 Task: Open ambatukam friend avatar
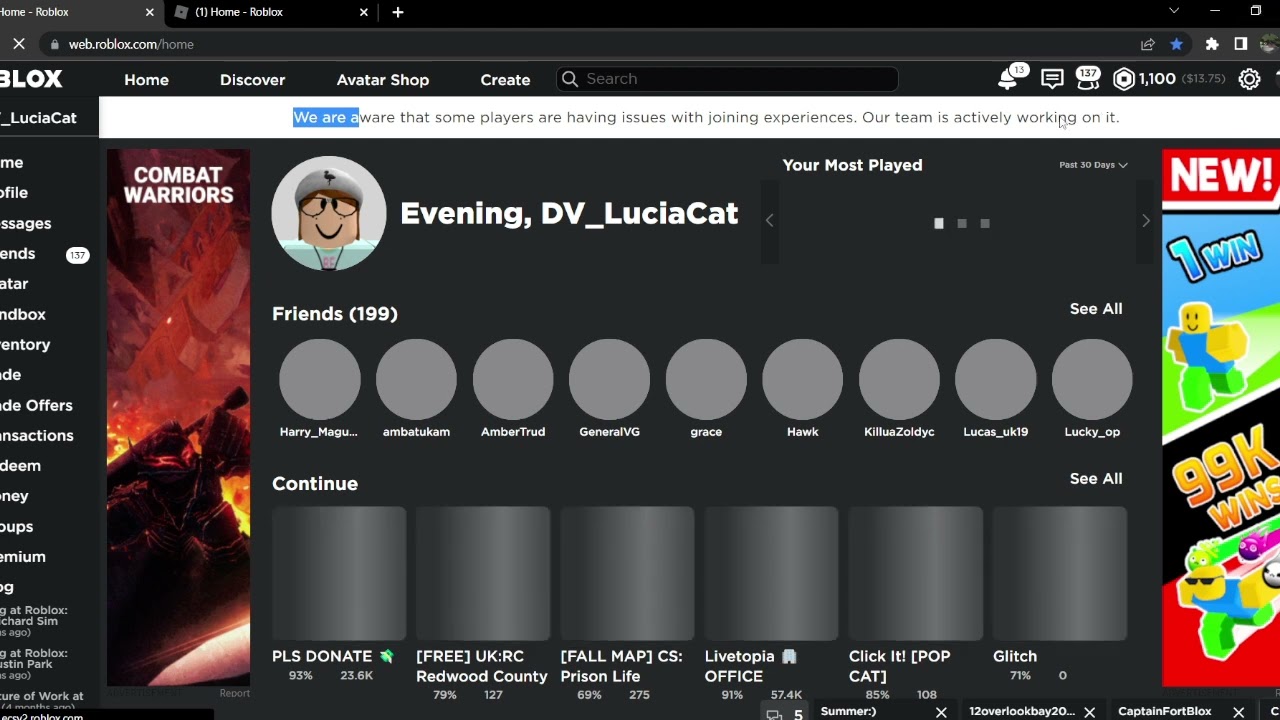click(416, 379)
